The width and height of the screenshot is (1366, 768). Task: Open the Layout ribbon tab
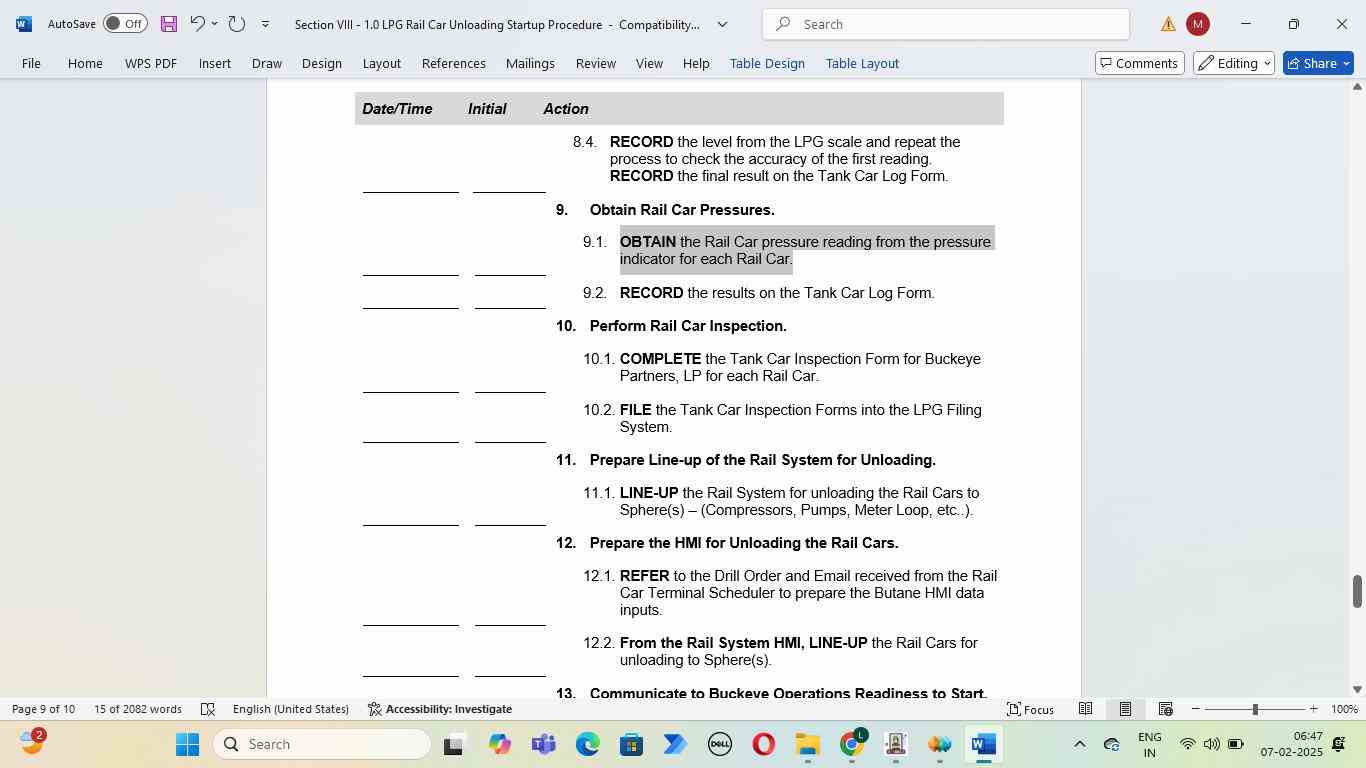coord(381,63)
